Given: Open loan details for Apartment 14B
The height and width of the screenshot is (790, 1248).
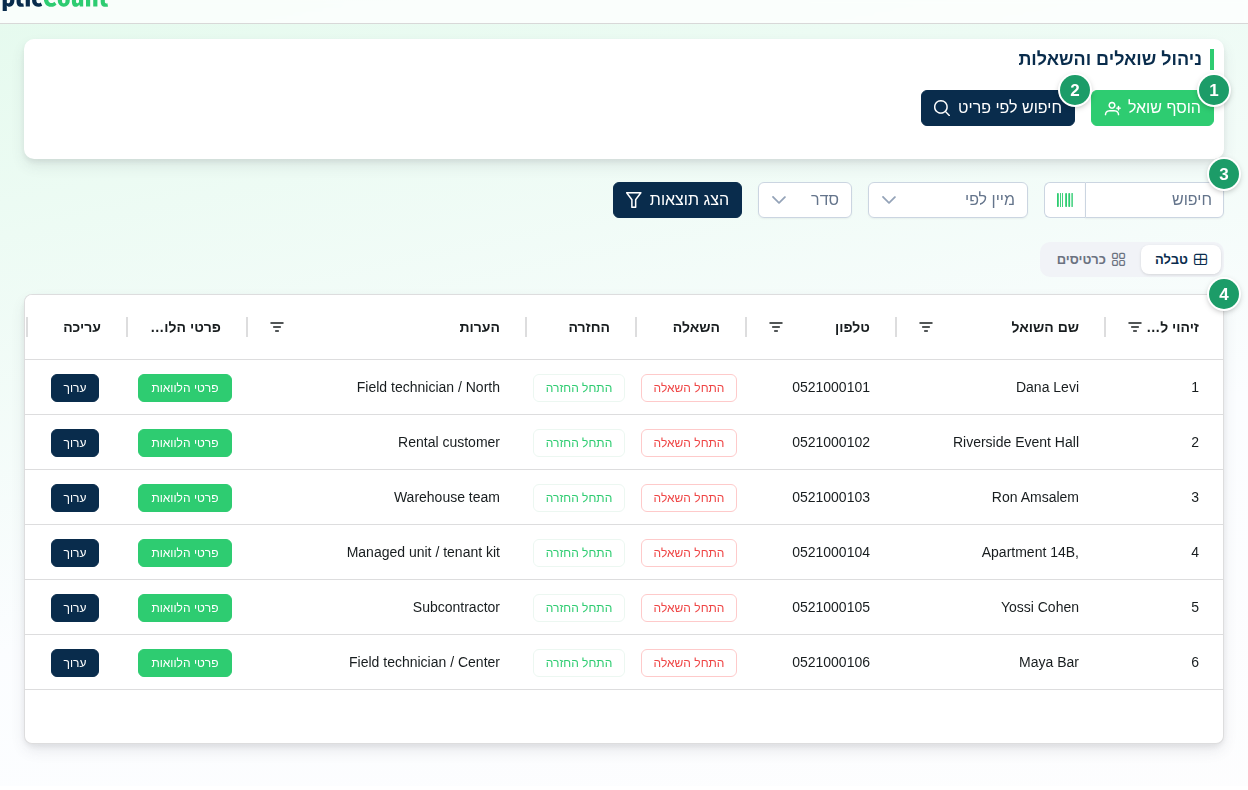Looking at the screenshot, I should tap(185, 553).
